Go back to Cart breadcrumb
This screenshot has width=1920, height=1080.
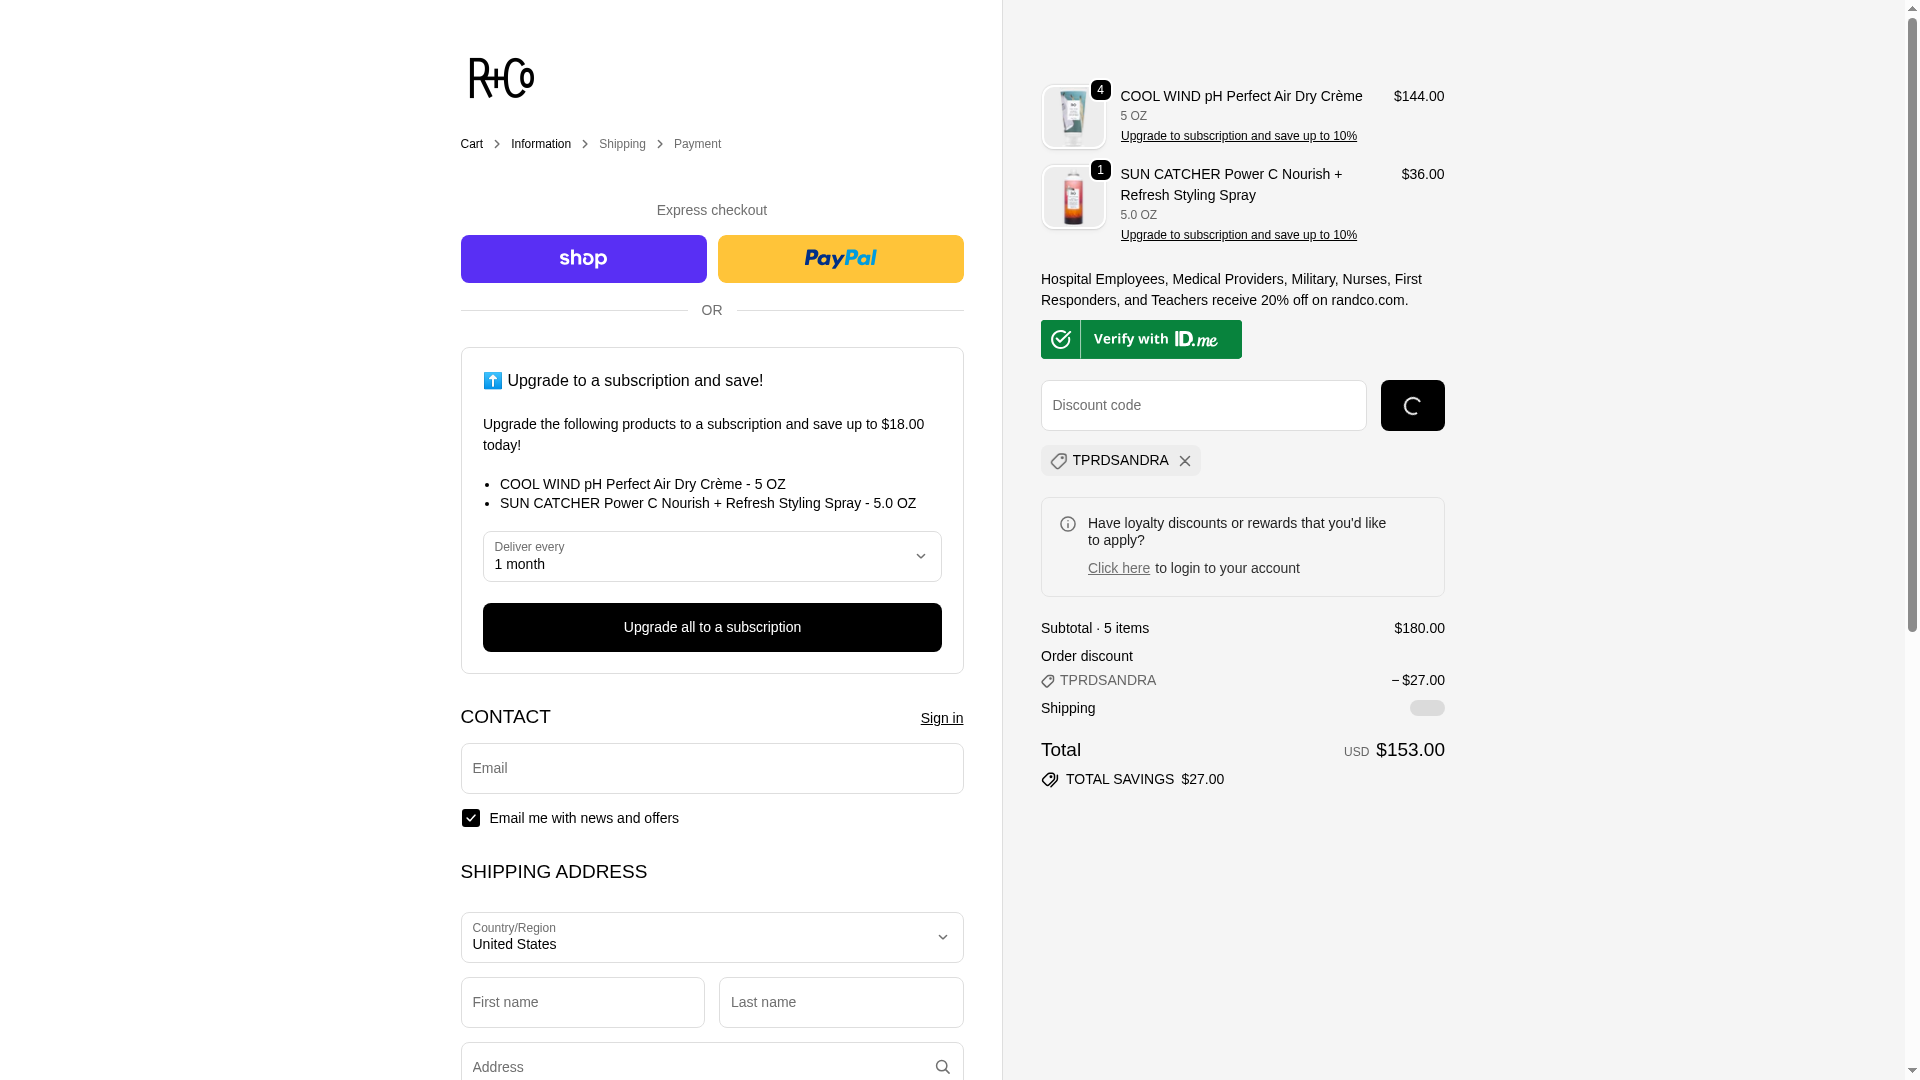(471, 144)
